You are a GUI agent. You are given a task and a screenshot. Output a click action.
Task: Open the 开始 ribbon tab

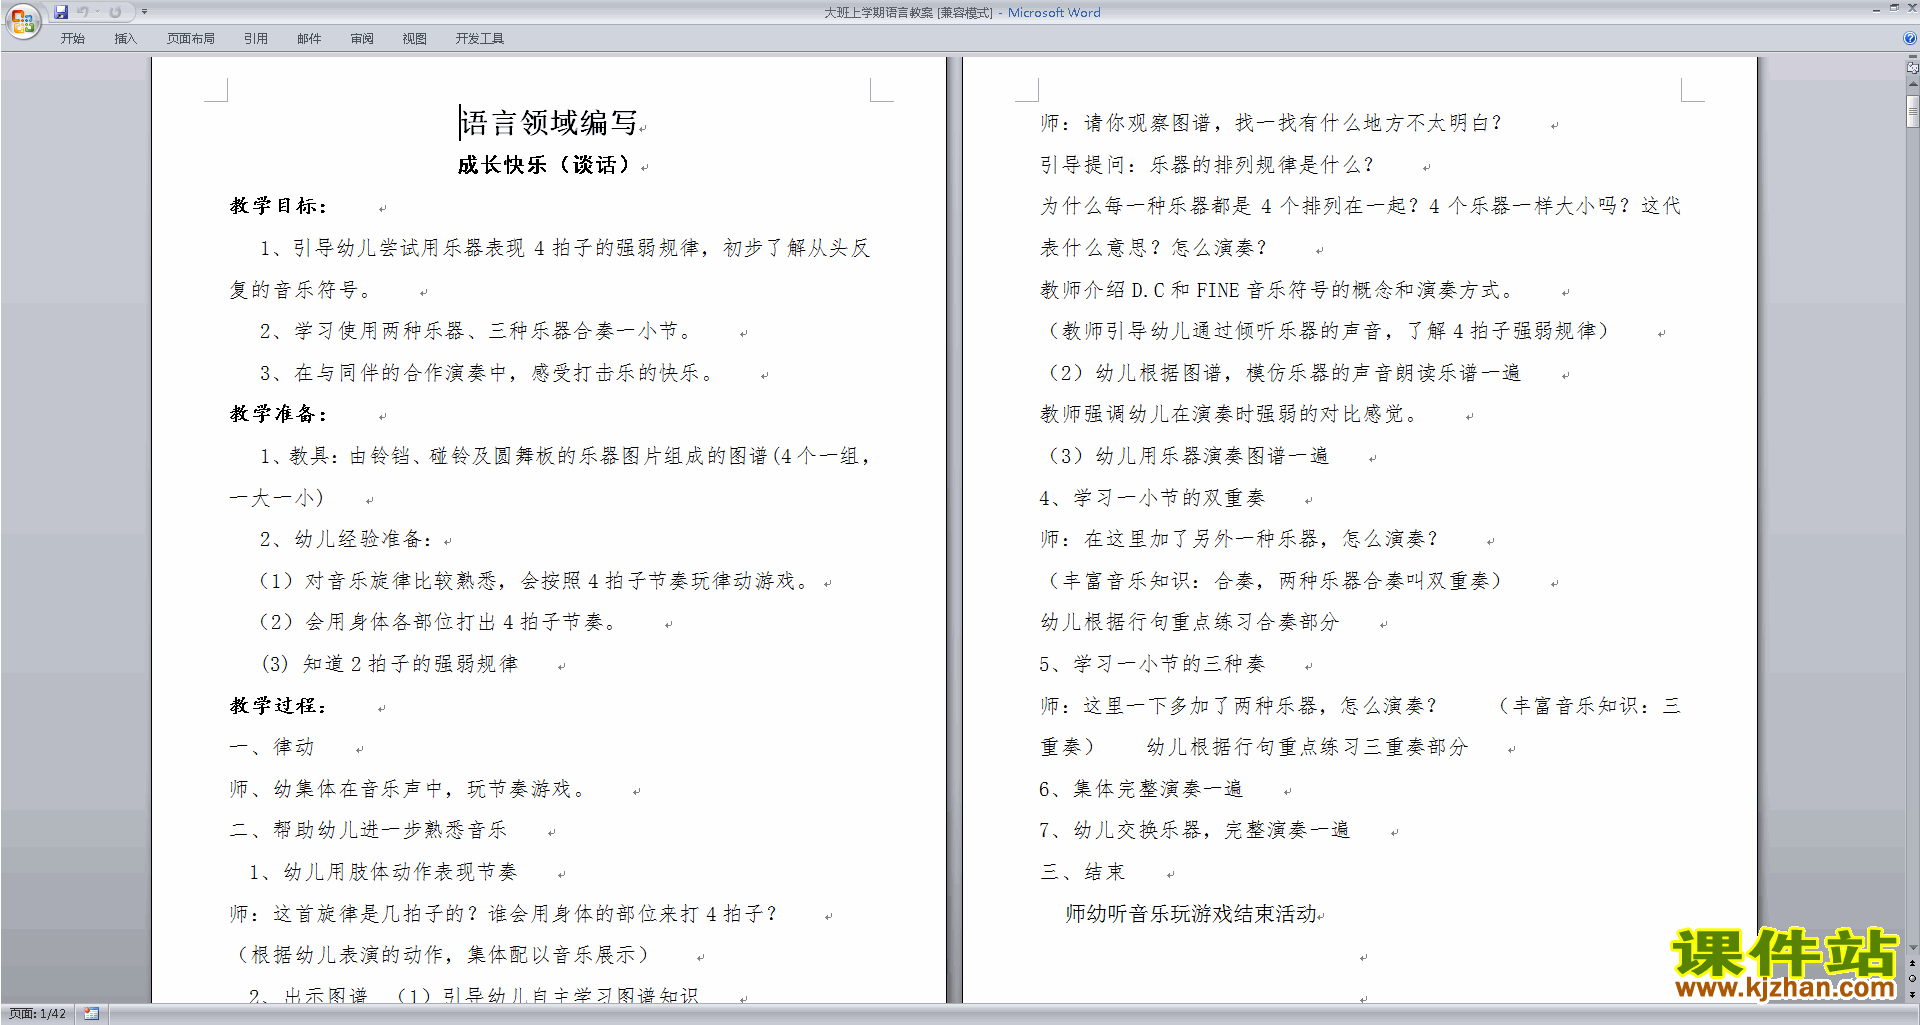click(72, 39)
